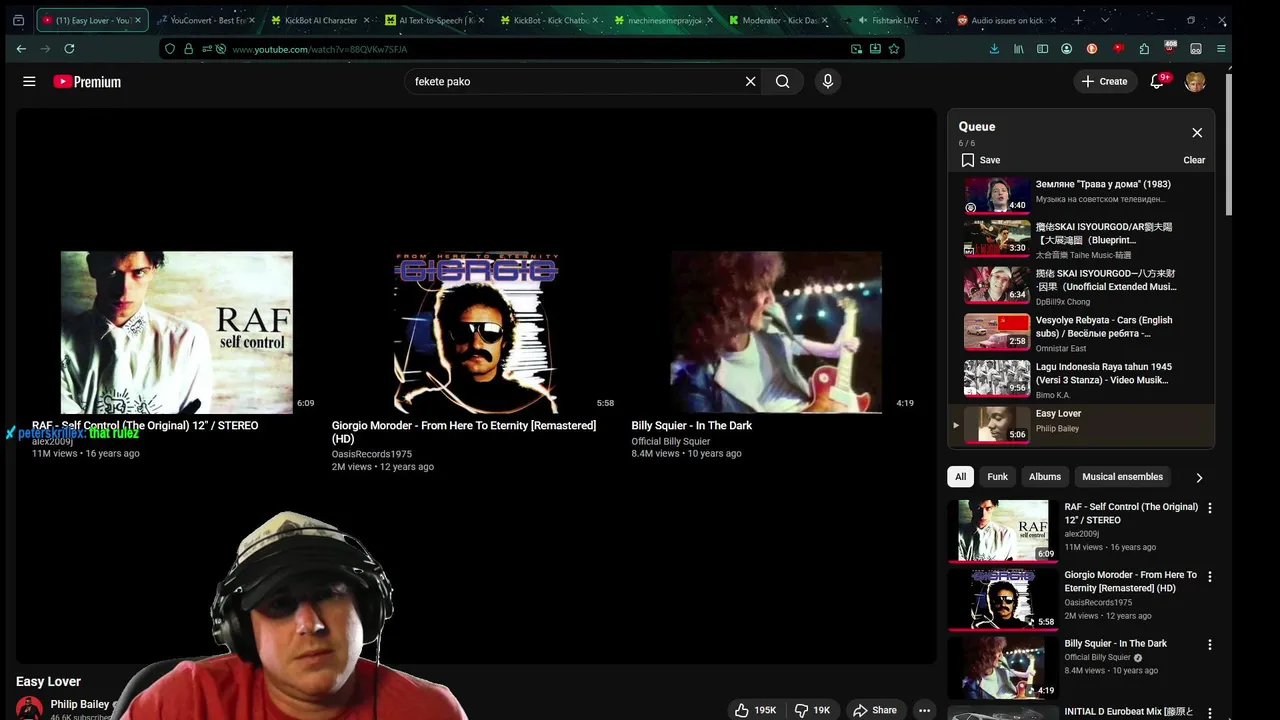Image resolution: width=1280 pixels, height=720 pixels.
Task: Play queue item by Taihe Music
Action: pyautogui.click(x=1081, y=241)
